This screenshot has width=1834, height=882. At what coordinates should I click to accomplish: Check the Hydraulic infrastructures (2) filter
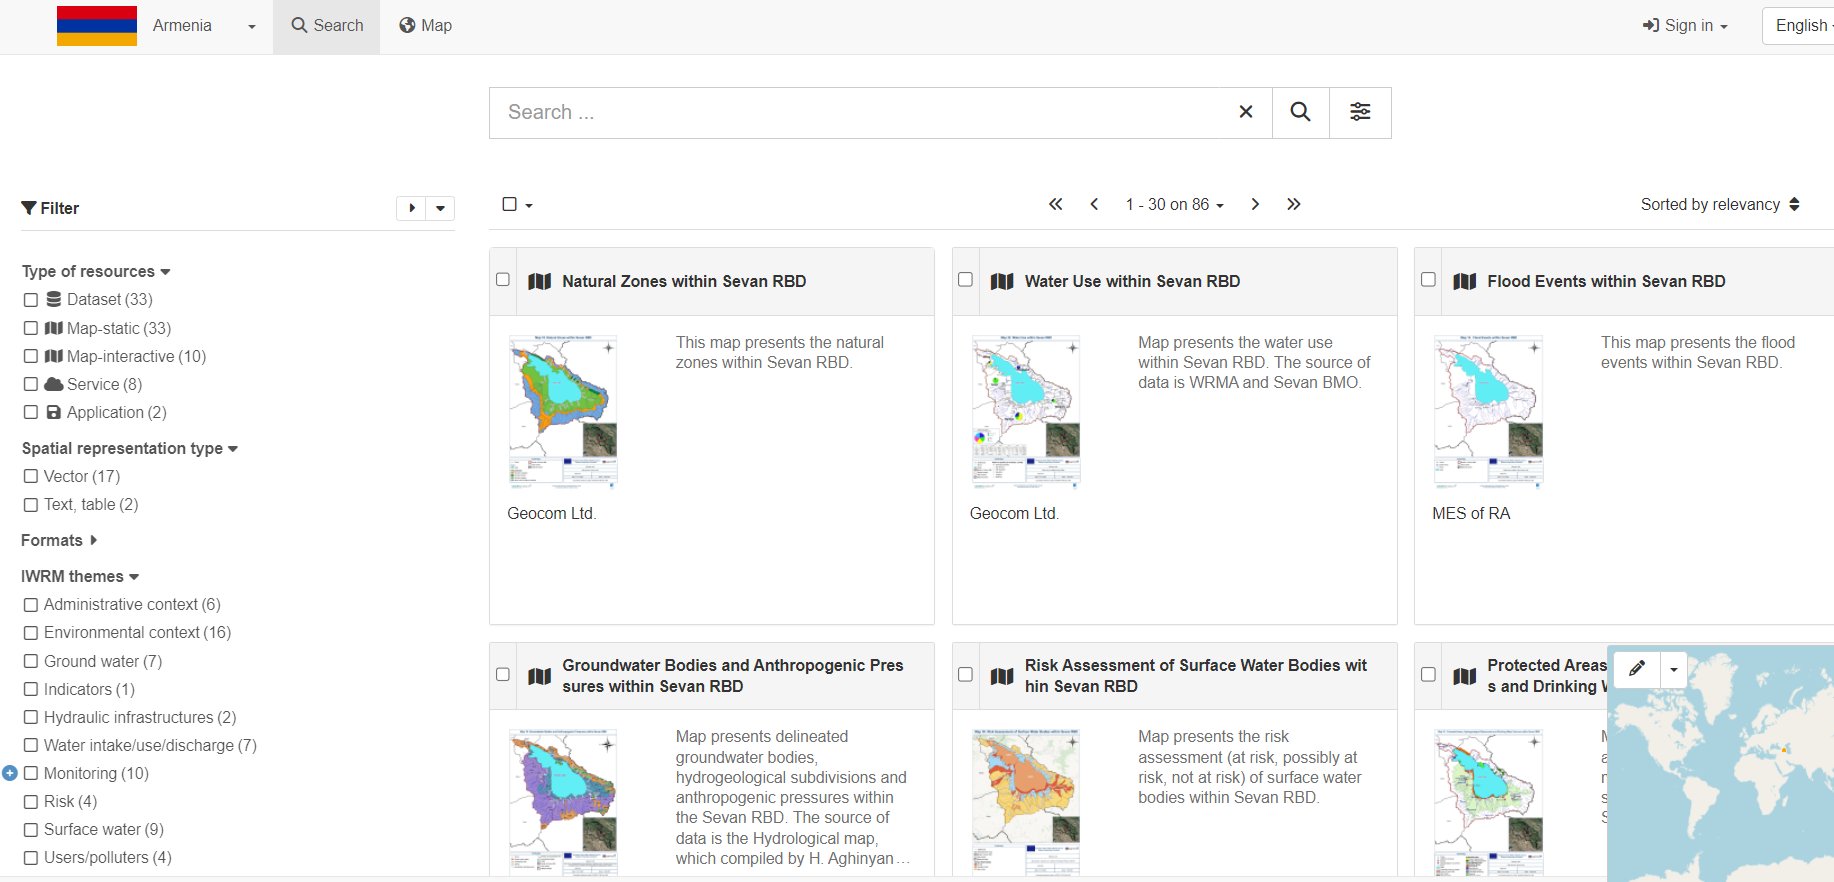[31, 717]
